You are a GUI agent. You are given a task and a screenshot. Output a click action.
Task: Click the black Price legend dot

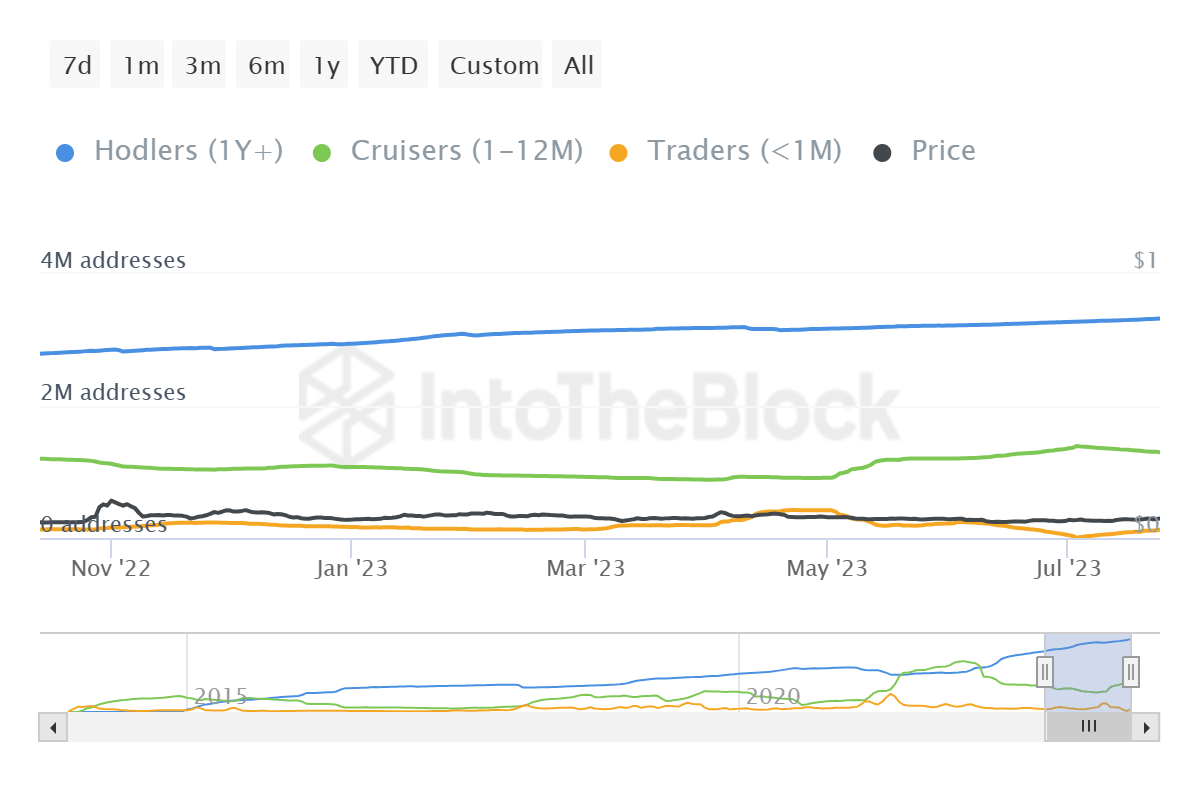click(880, 150)
